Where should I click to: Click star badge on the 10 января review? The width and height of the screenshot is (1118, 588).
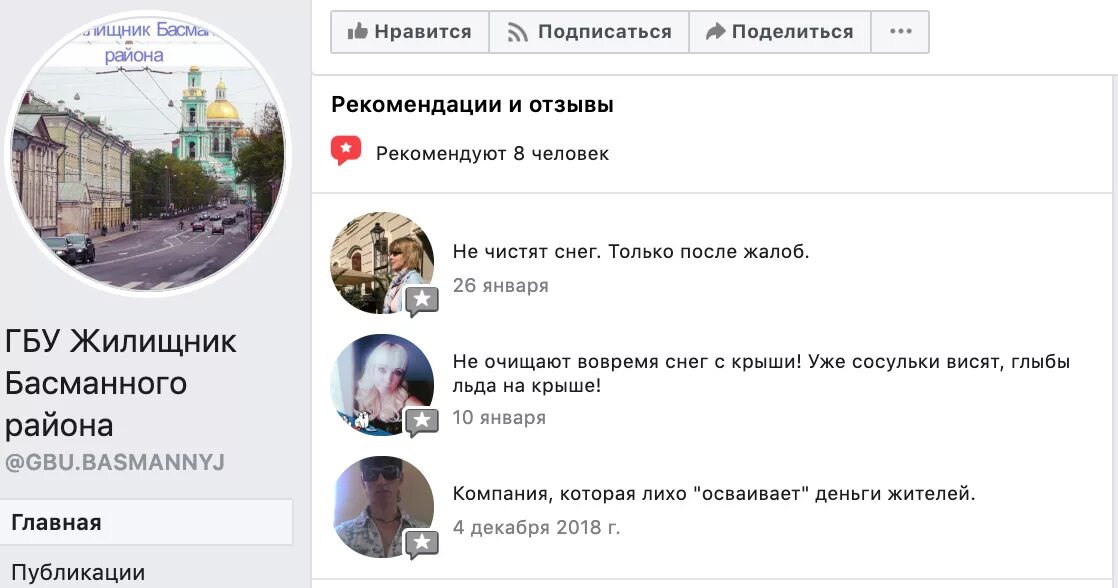(421, 422)
